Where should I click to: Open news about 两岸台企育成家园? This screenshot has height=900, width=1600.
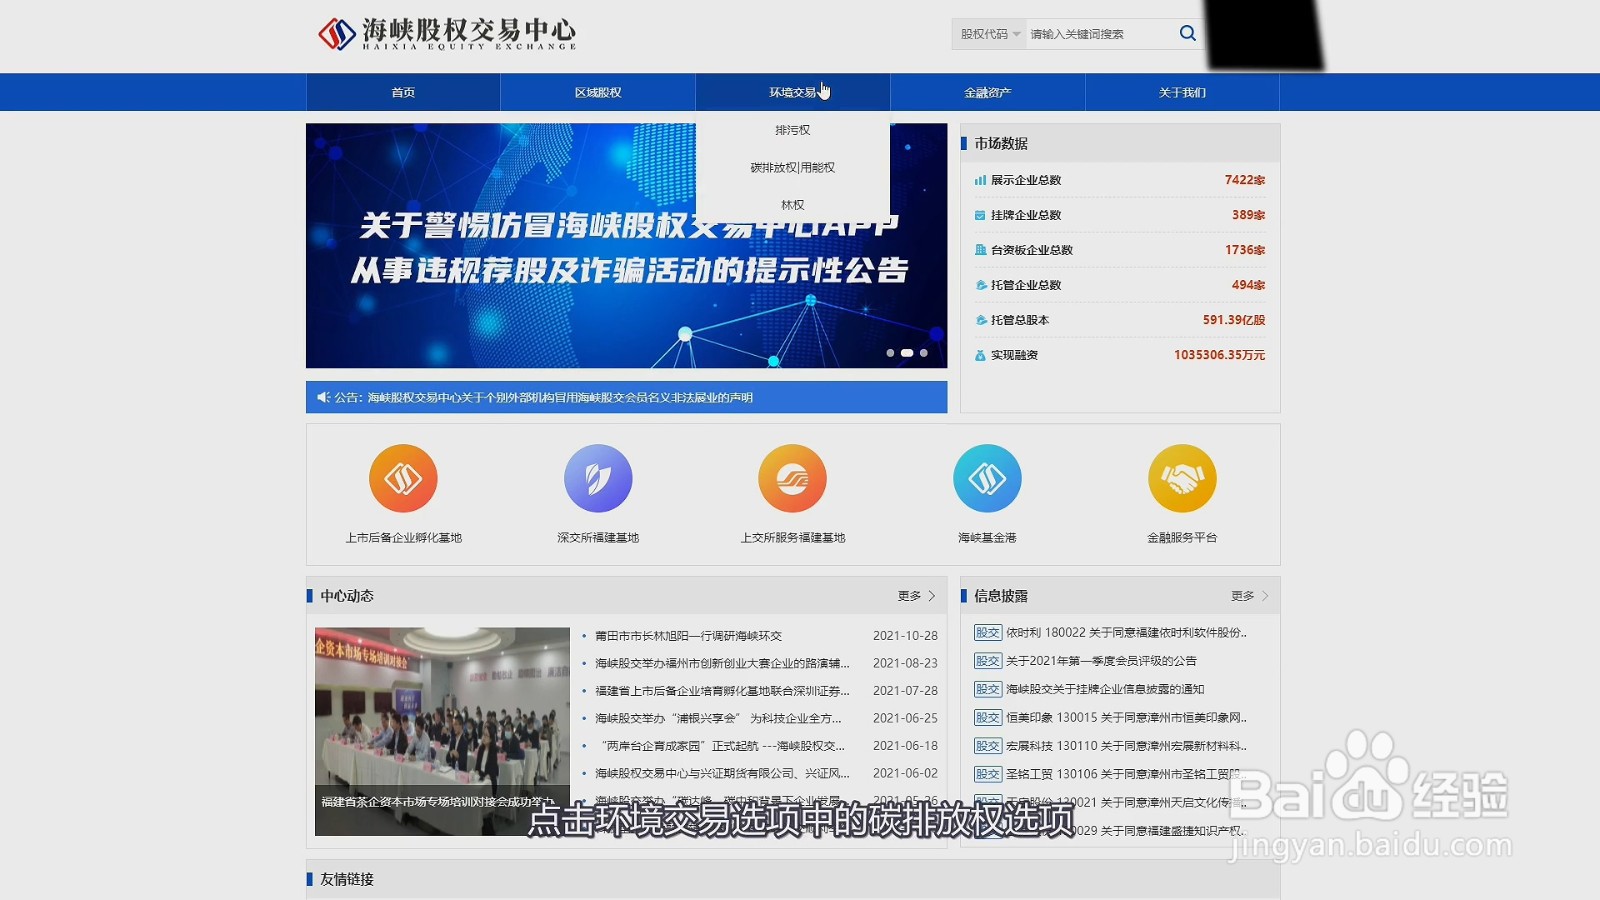pos(722,746)
